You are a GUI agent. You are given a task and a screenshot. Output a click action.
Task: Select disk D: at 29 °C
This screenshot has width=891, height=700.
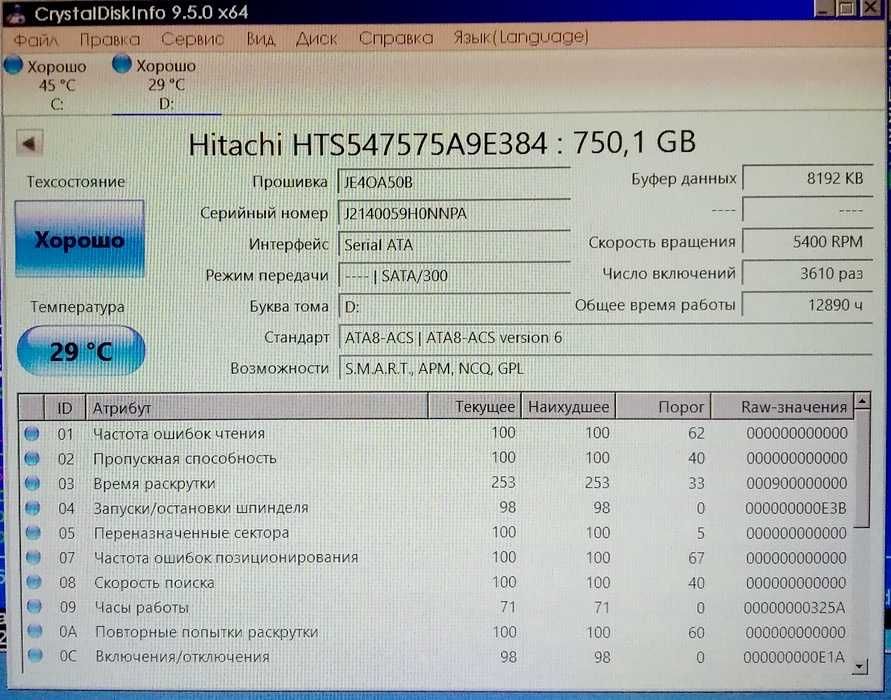165,84
